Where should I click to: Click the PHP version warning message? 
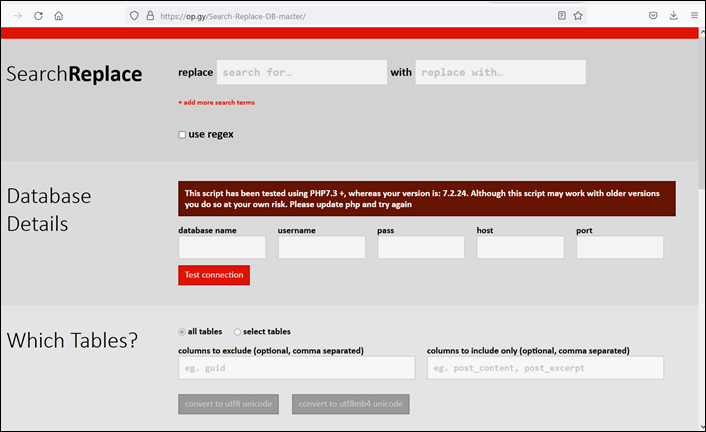pyautogui.click(x=426, y=199)
